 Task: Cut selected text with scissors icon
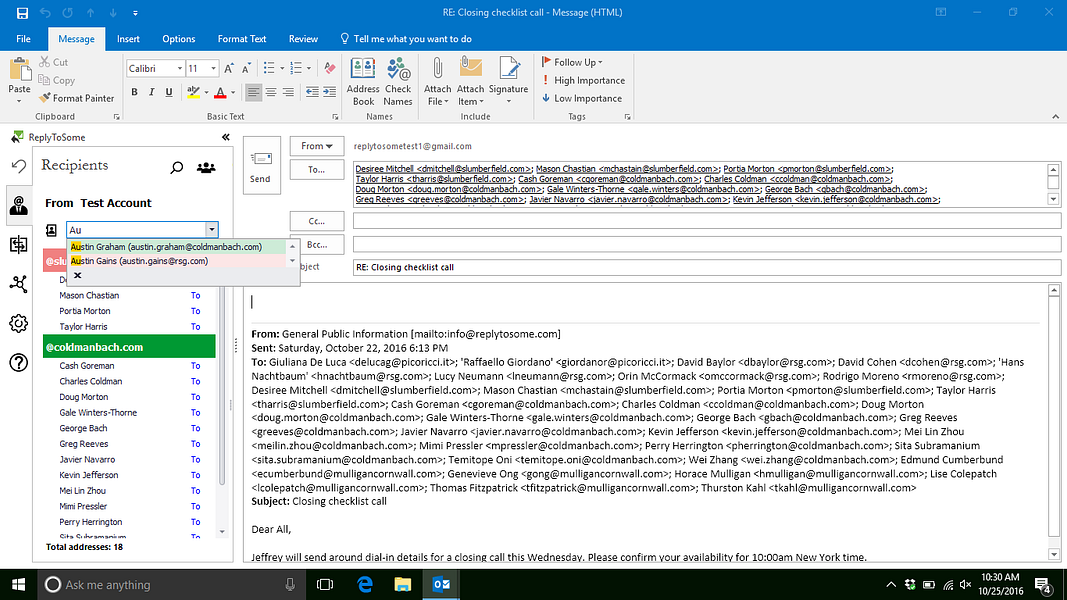pyautogui.click(x=53, y=62)
